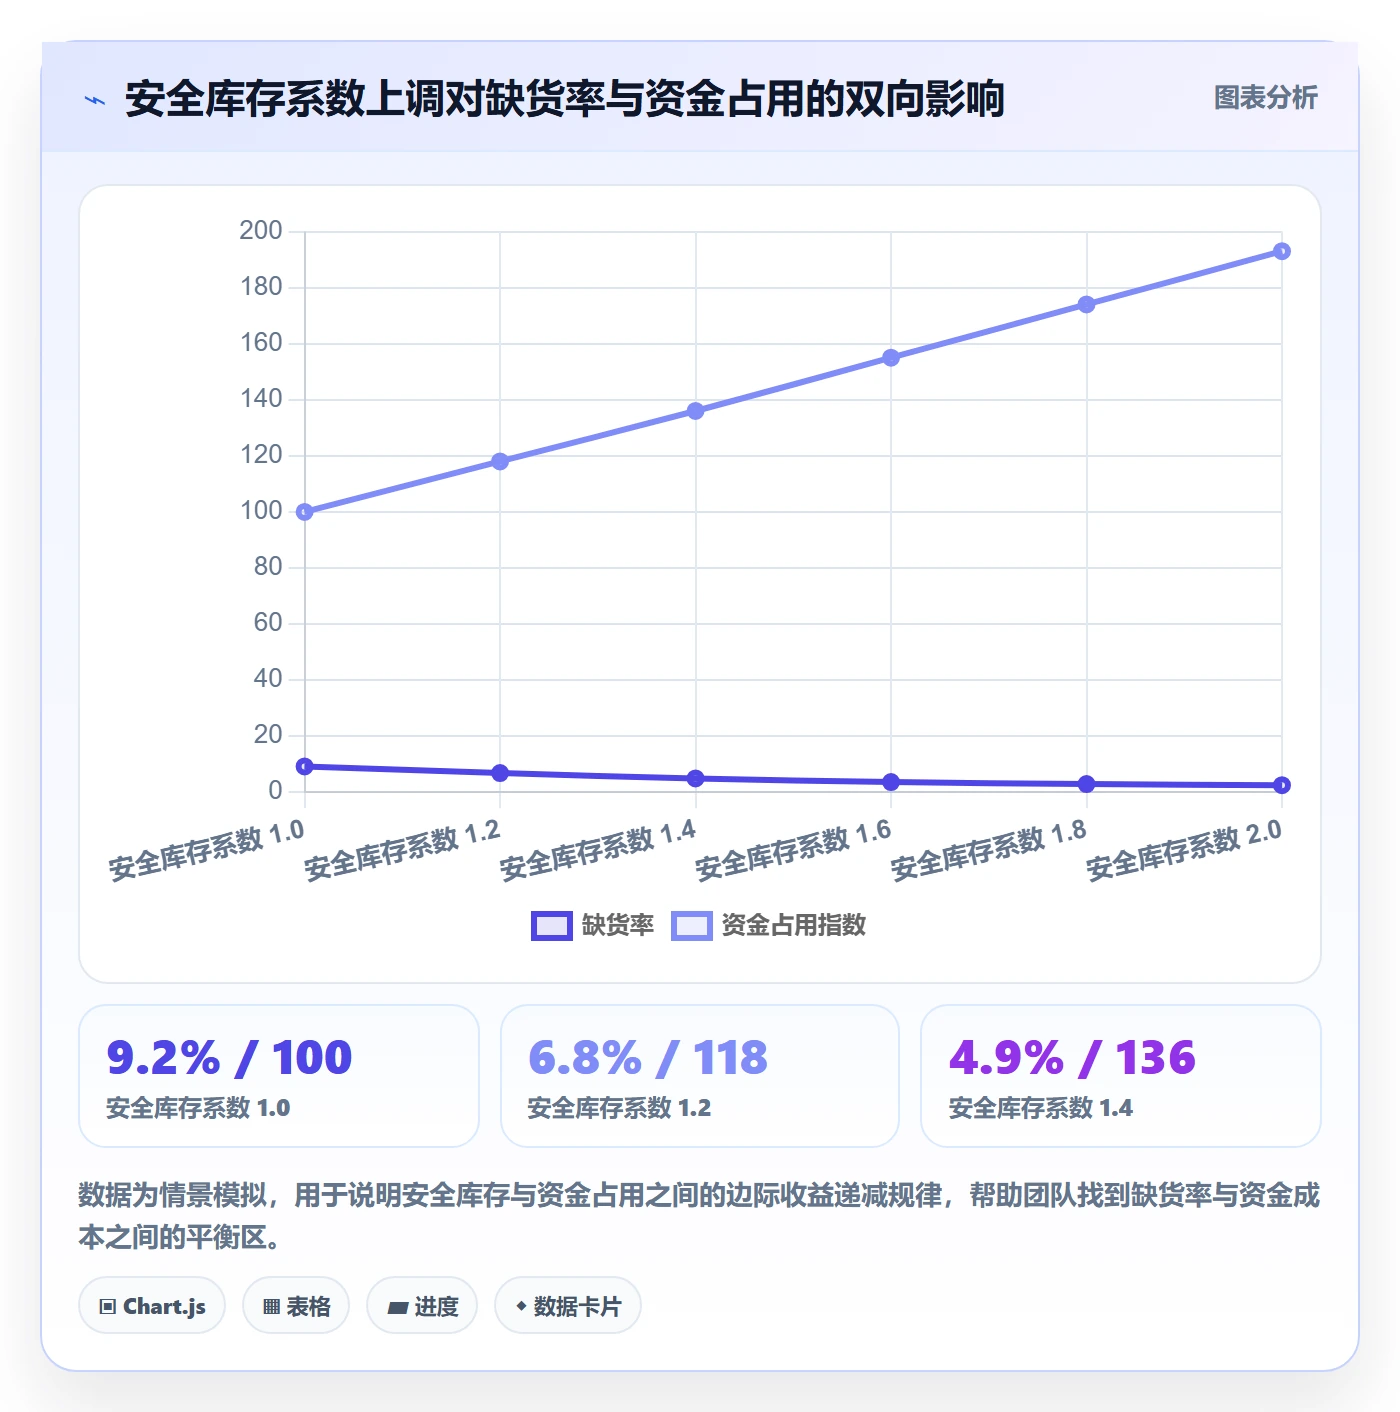
Task: Toggle the 缺货率 legend swatch
Action: click(551, 926)
